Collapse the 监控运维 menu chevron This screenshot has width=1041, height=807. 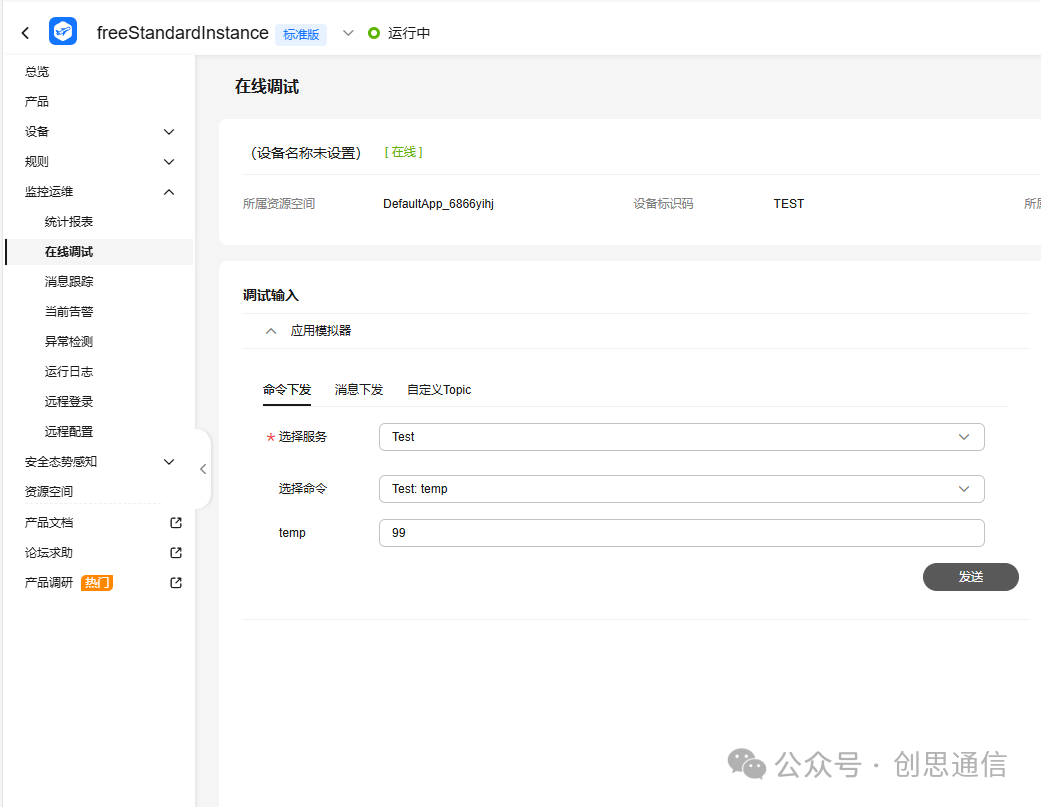click(169, 192)
